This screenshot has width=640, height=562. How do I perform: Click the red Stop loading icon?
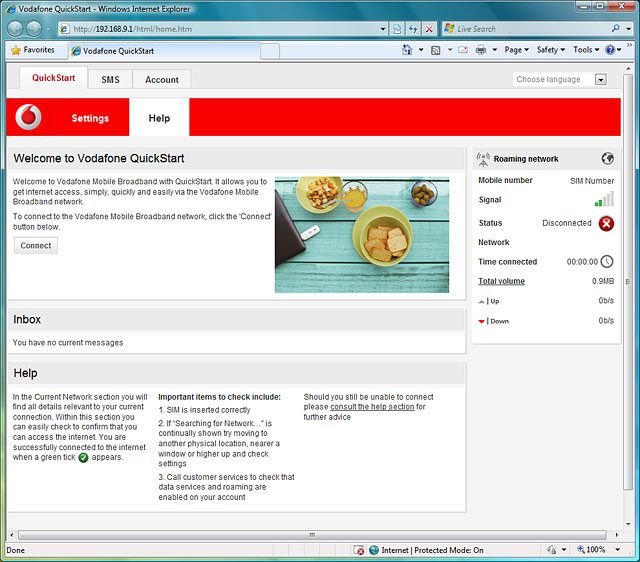[429, 29]
